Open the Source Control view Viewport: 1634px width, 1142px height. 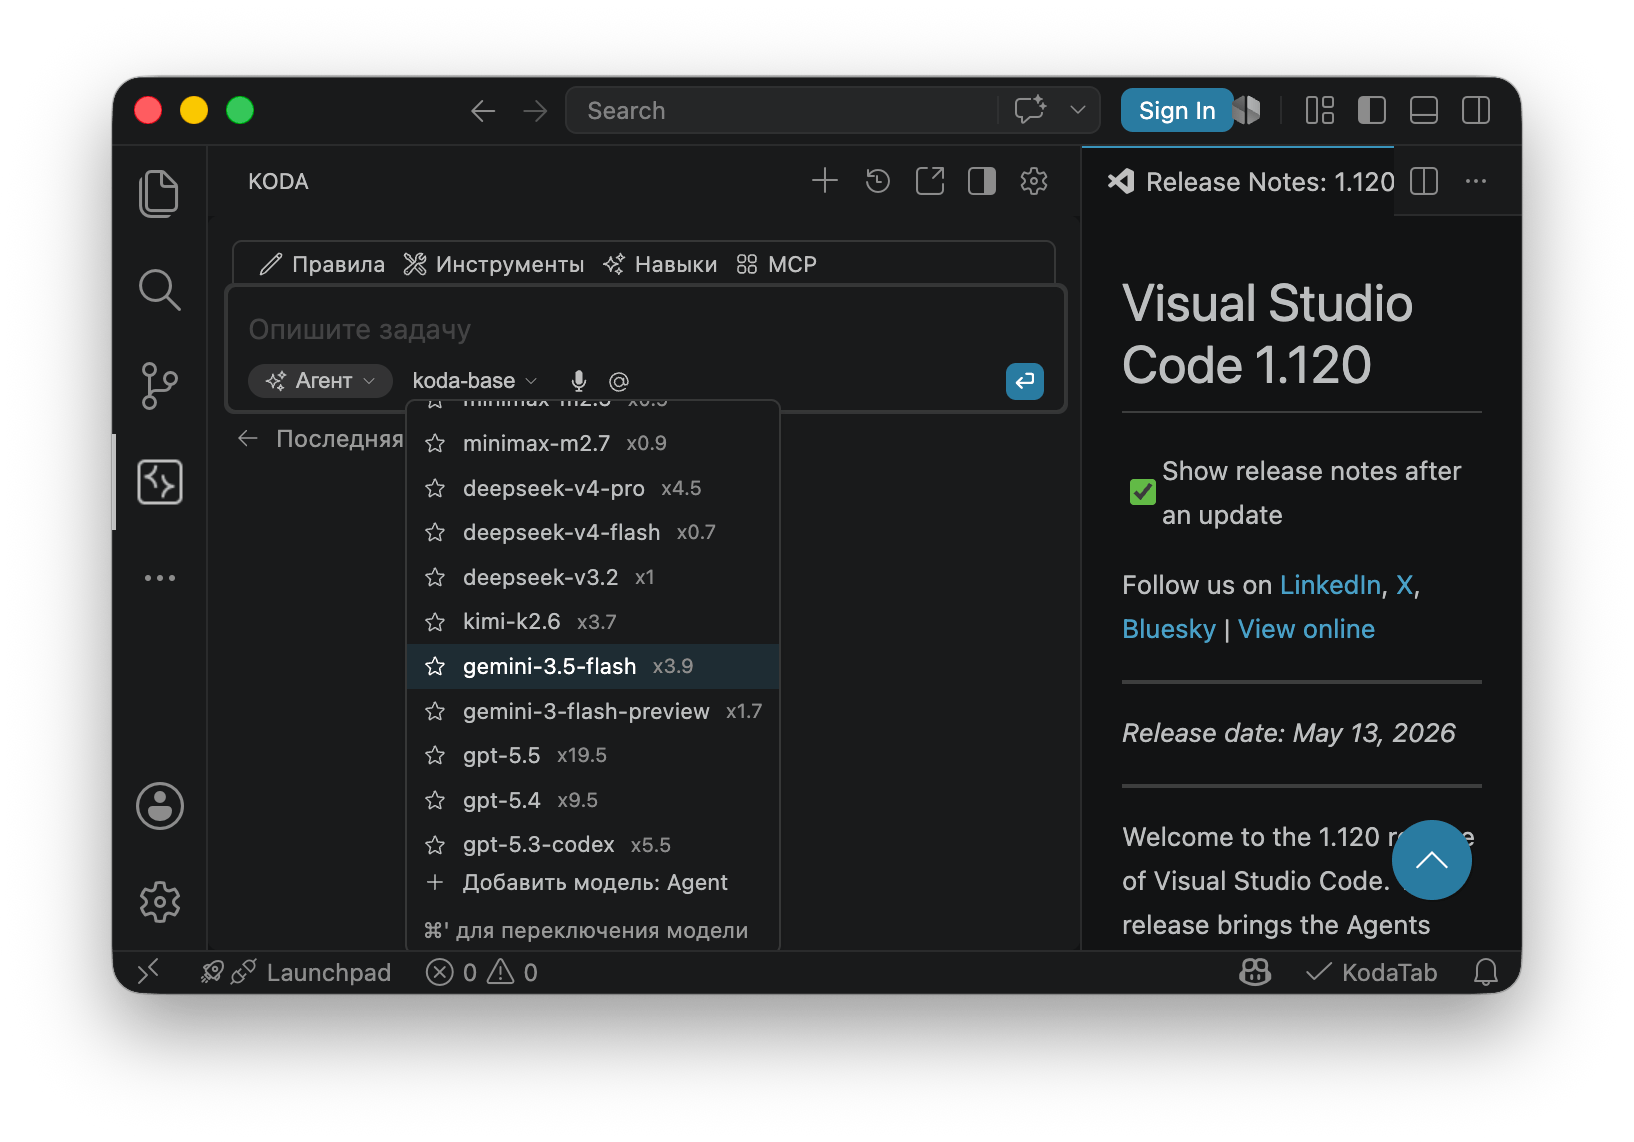coord(159,386)
